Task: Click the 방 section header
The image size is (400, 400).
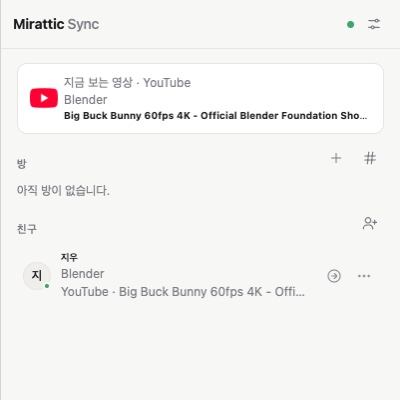Action: (x=22, y=164)
